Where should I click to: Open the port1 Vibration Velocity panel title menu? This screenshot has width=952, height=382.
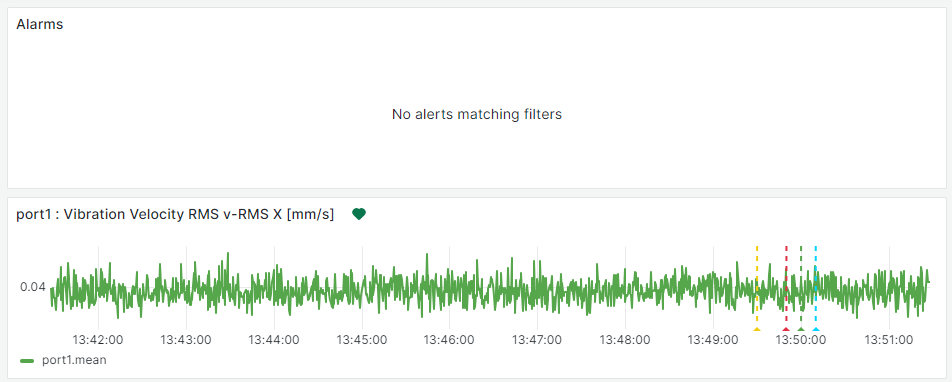coord(175,214)
